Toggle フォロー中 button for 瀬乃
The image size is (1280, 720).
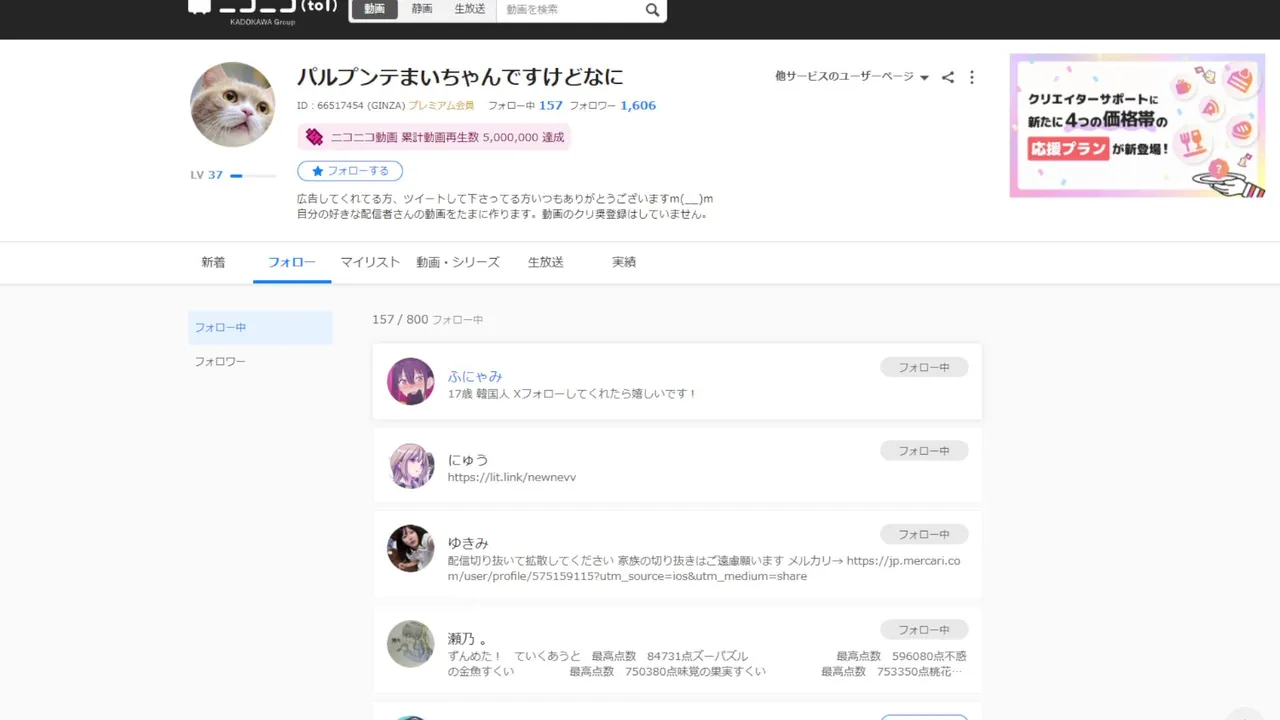point(924,630)
